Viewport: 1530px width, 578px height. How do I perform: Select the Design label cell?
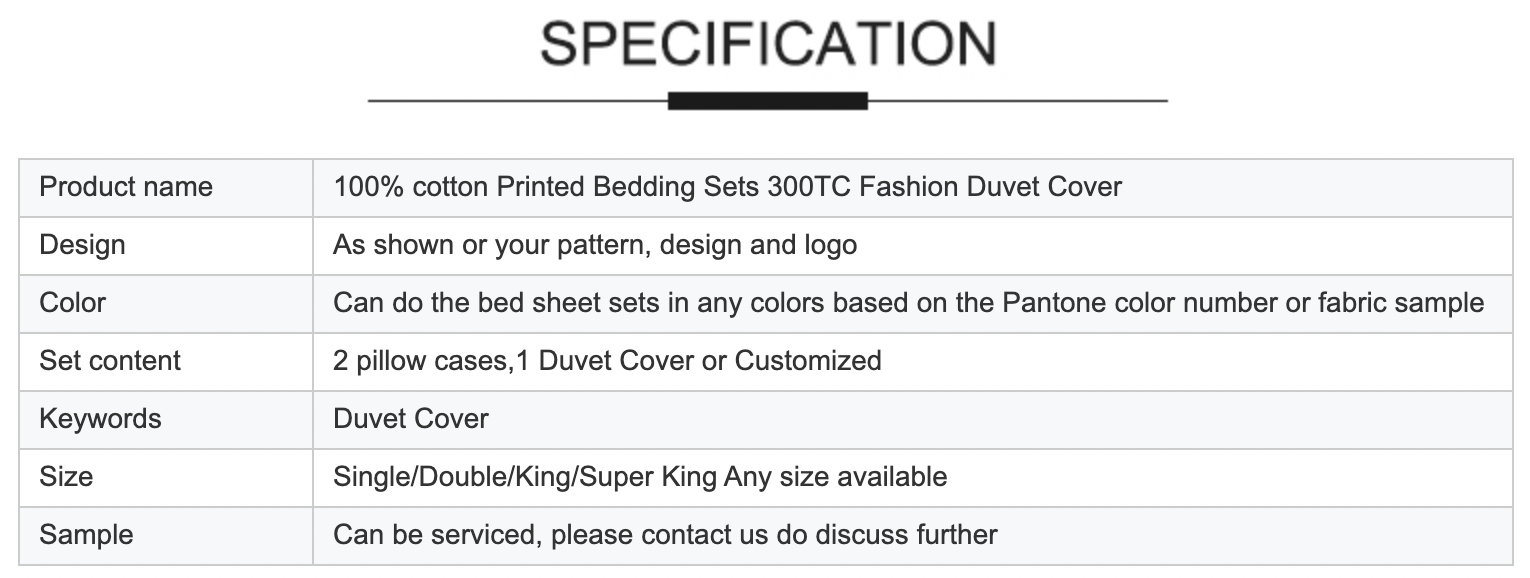[166, 245]
